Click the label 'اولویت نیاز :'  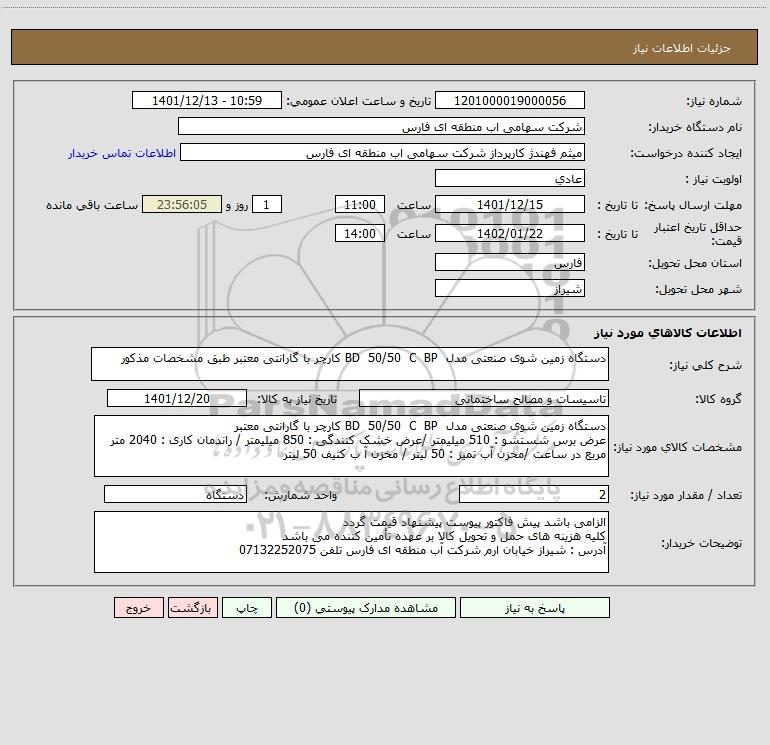point(714,180)
